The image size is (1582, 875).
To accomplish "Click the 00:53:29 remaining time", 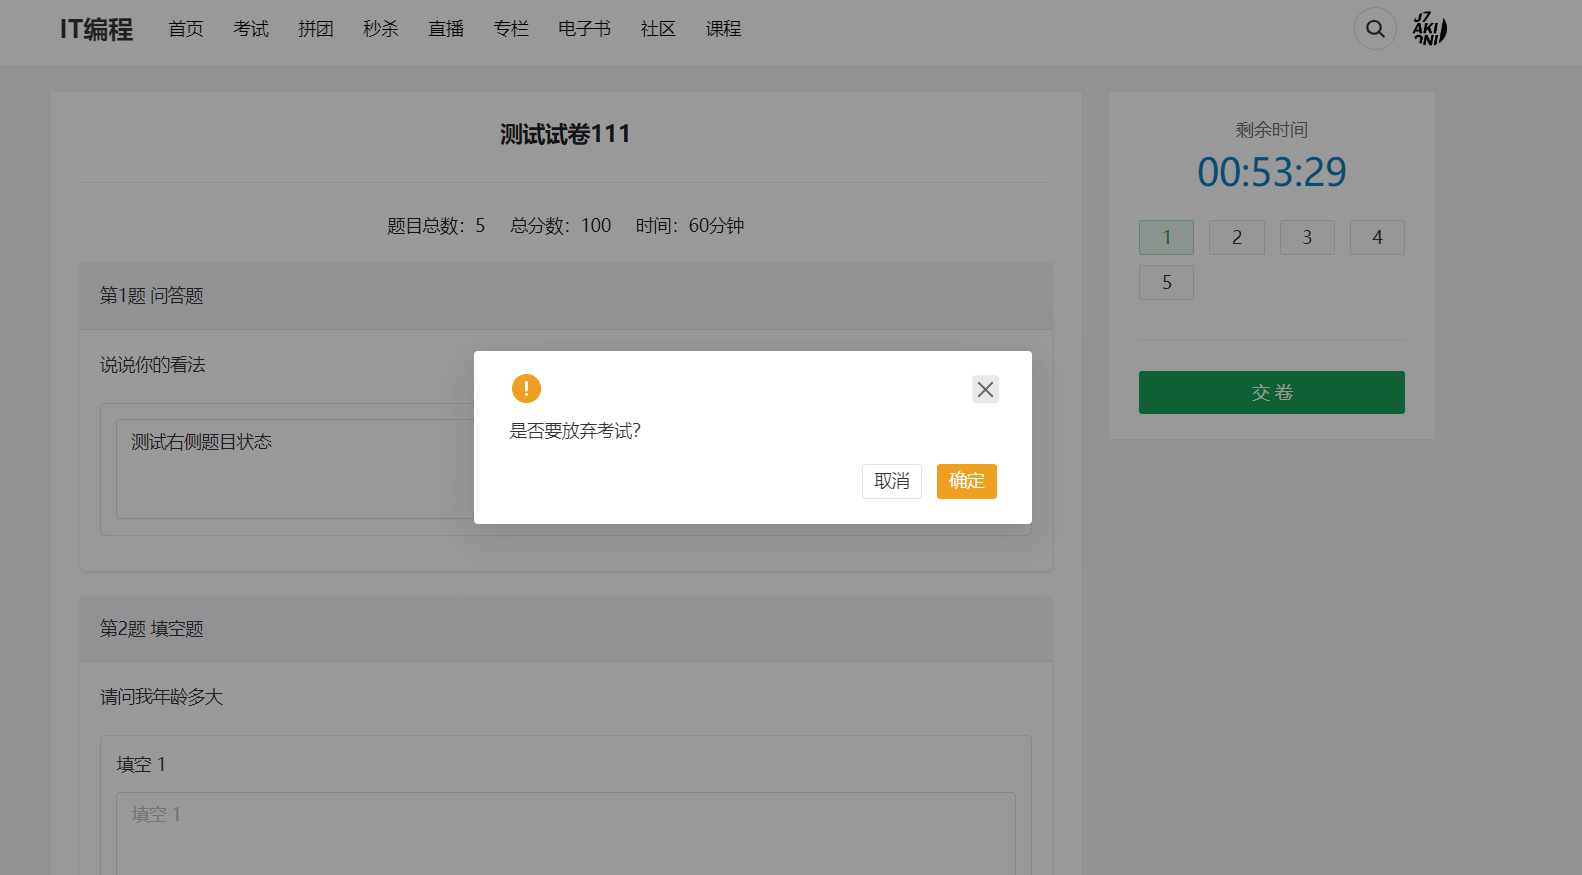I will click(x=1272, y=172).
